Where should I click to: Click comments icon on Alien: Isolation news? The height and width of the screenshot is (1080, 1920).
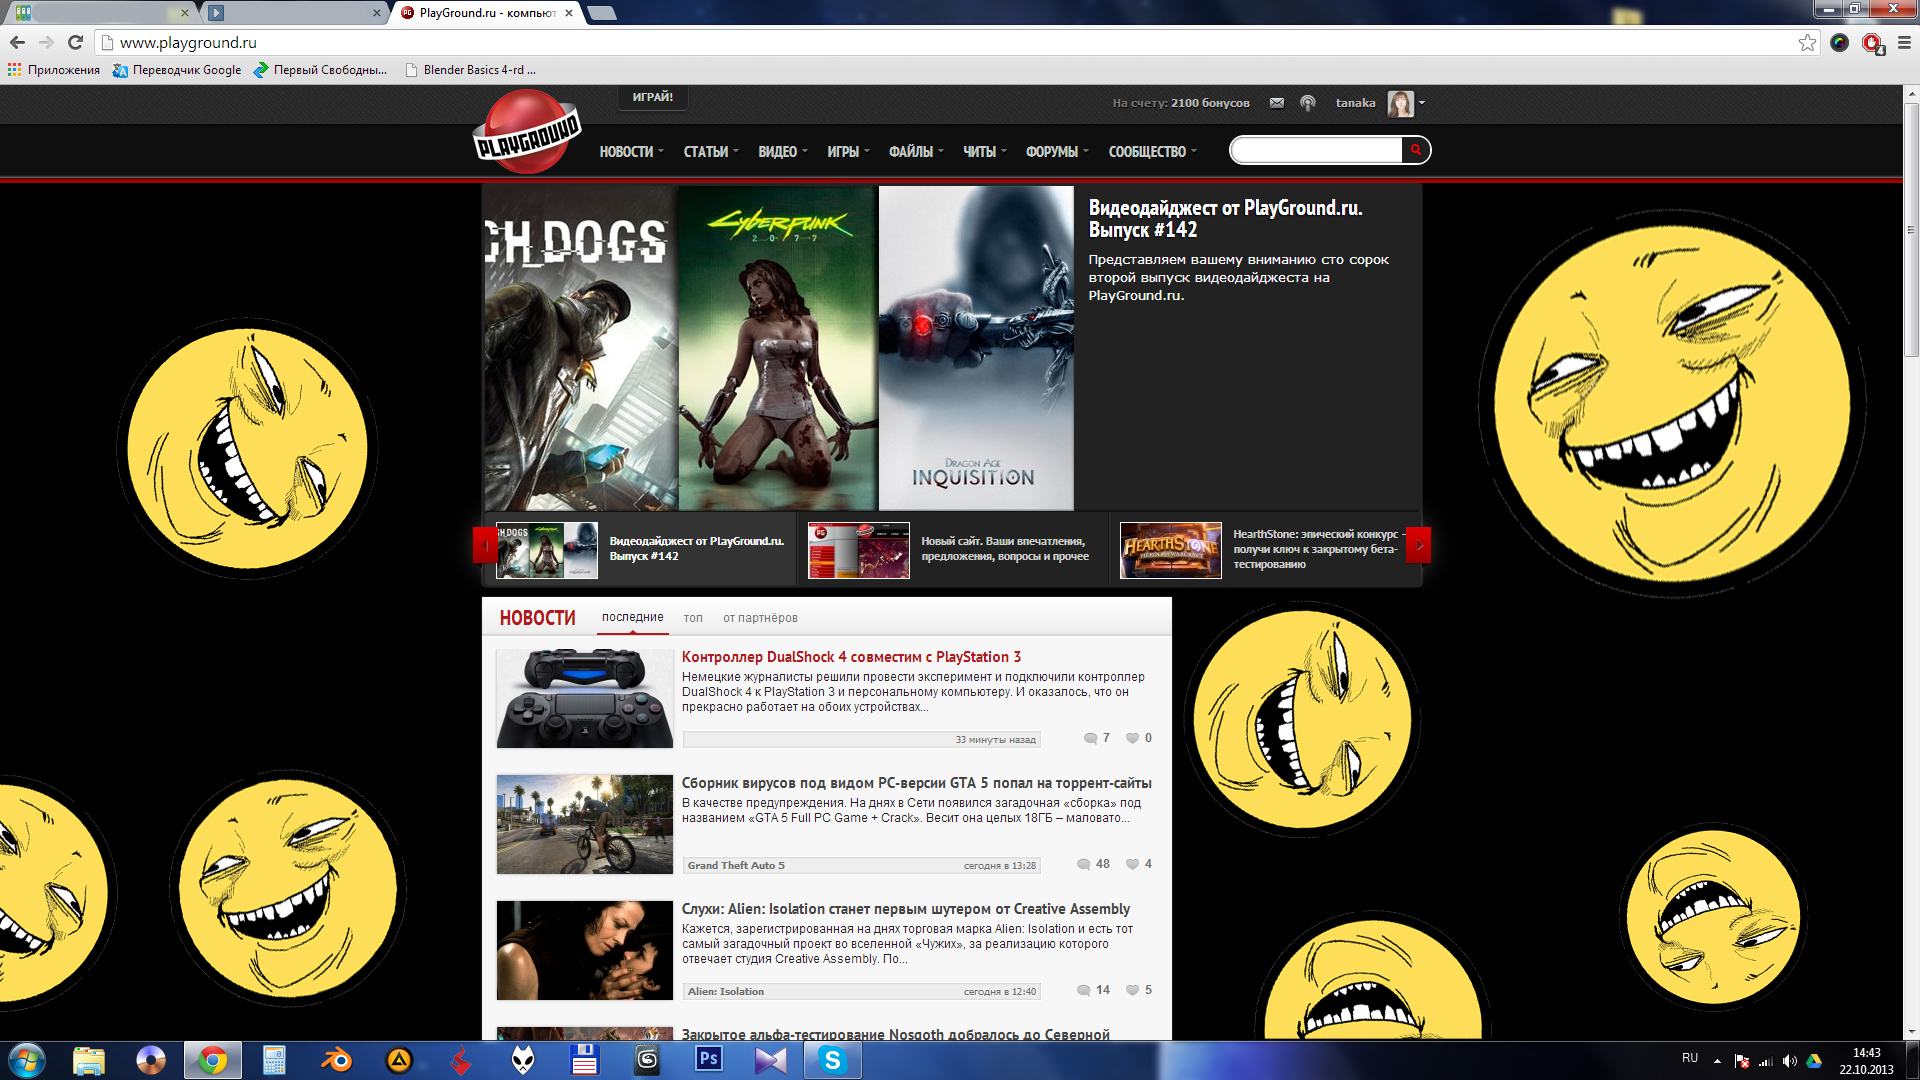coord(1083,990)
